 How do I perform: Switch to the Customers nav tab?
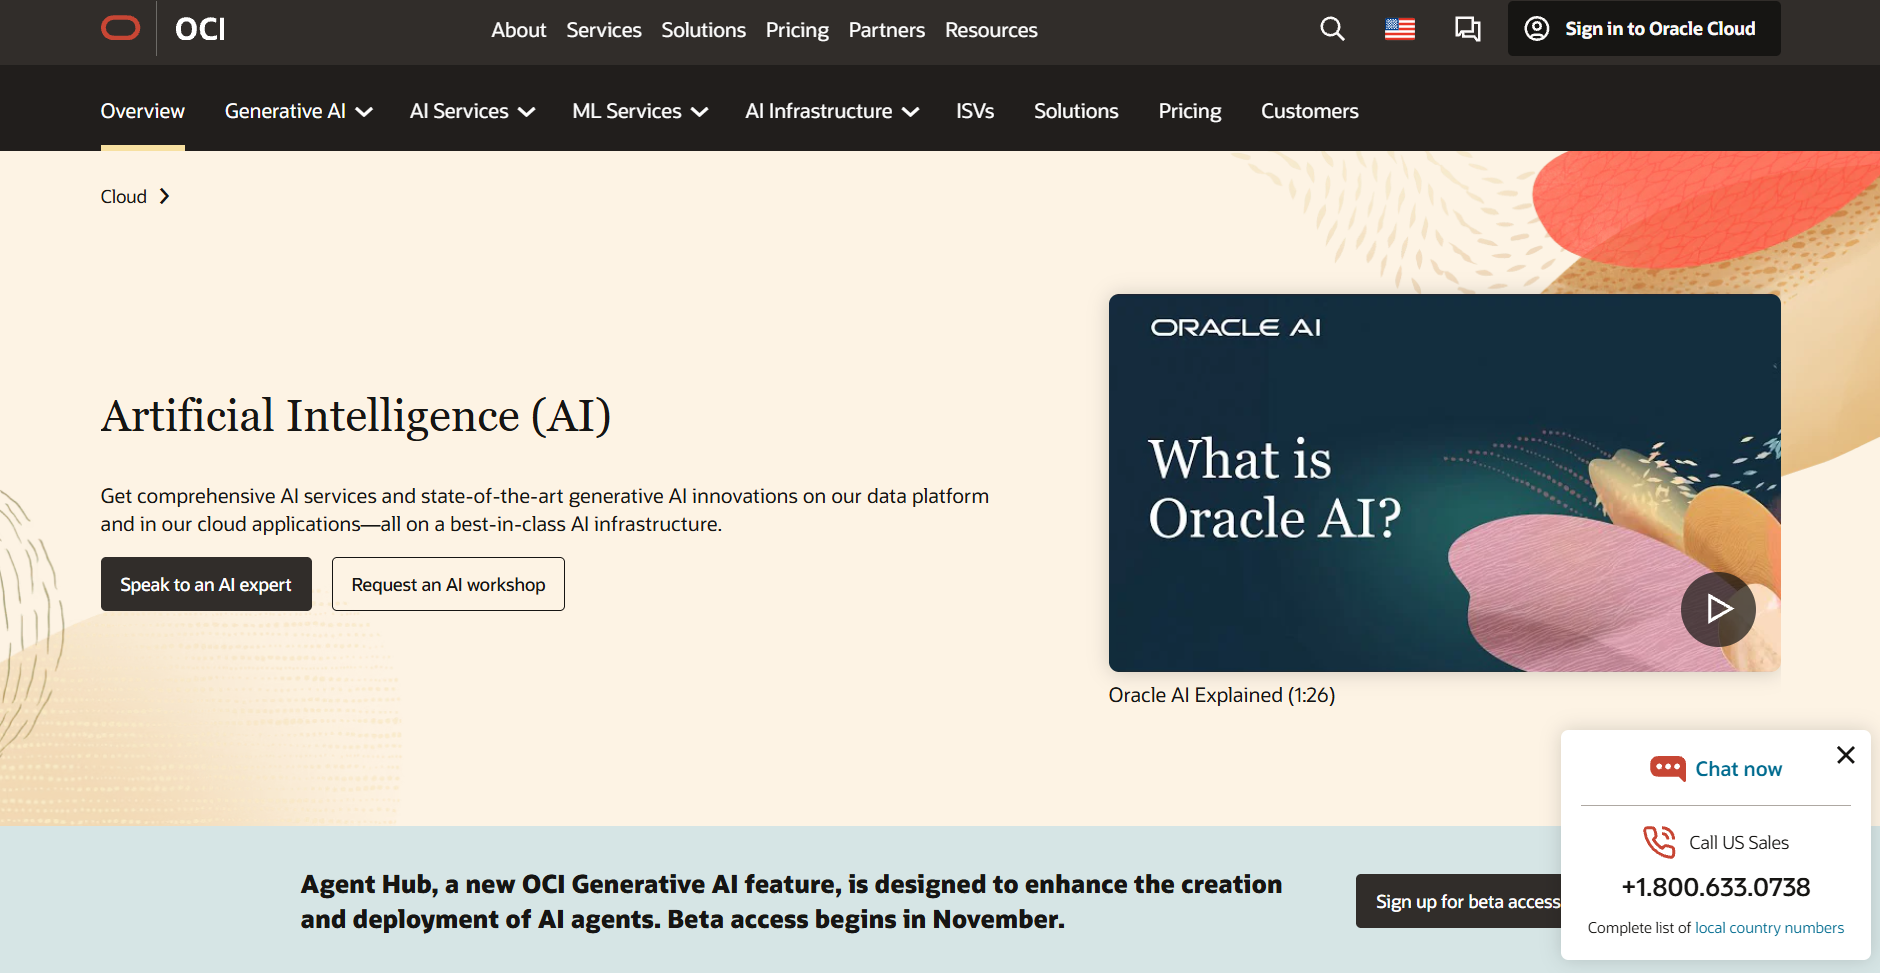pyautogui.click(x=1310, y=111)
